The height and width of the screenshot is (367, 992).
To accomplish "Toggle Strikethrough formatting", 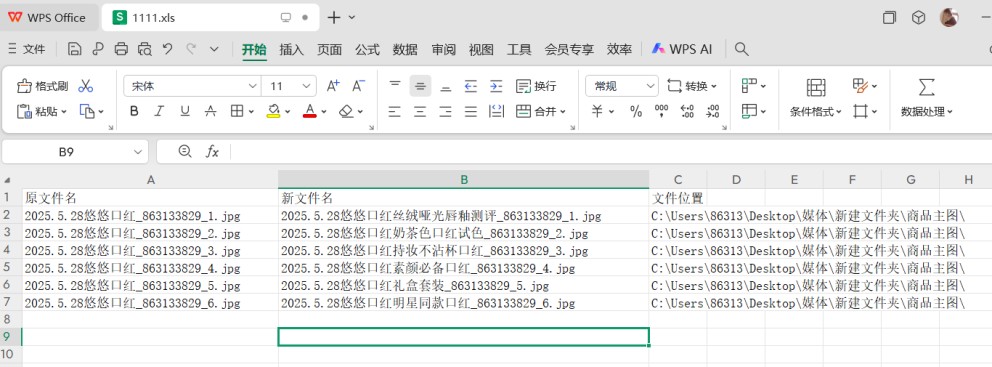I will coord(211,111).
